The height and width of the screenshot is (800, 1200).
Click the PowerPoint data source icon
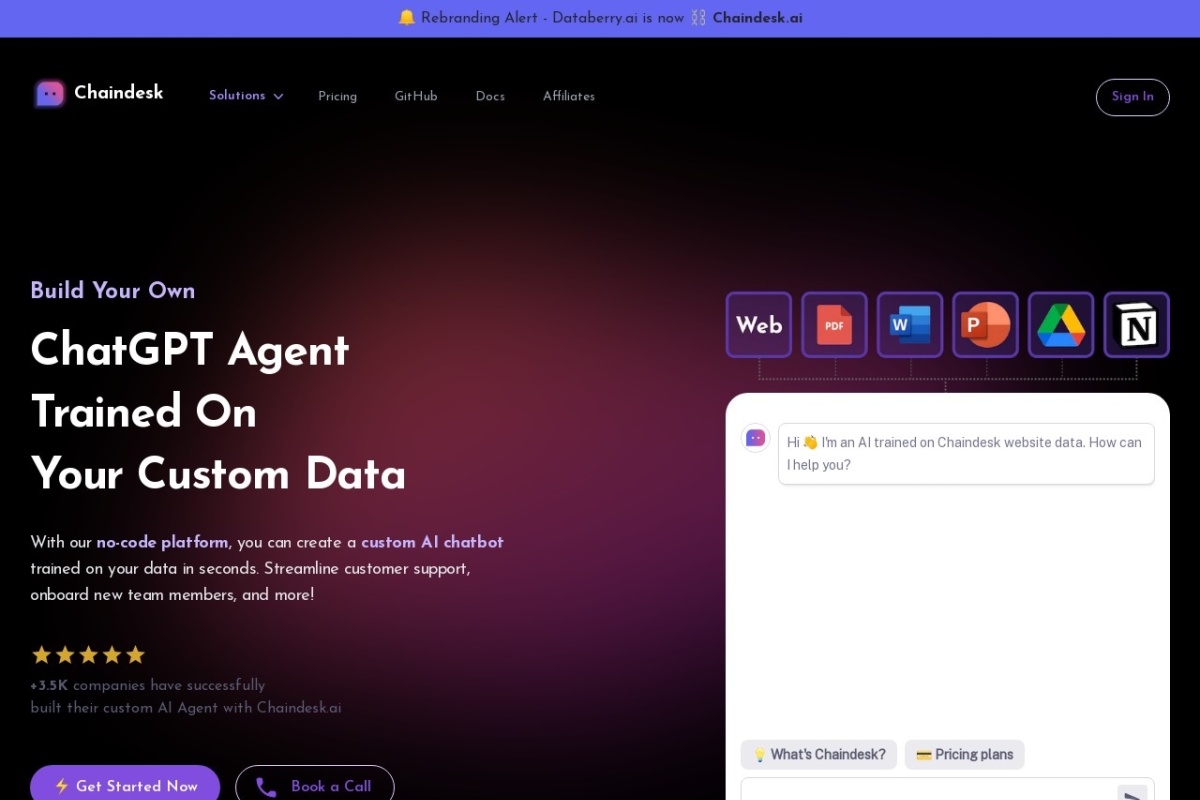(x=985, y=325)
